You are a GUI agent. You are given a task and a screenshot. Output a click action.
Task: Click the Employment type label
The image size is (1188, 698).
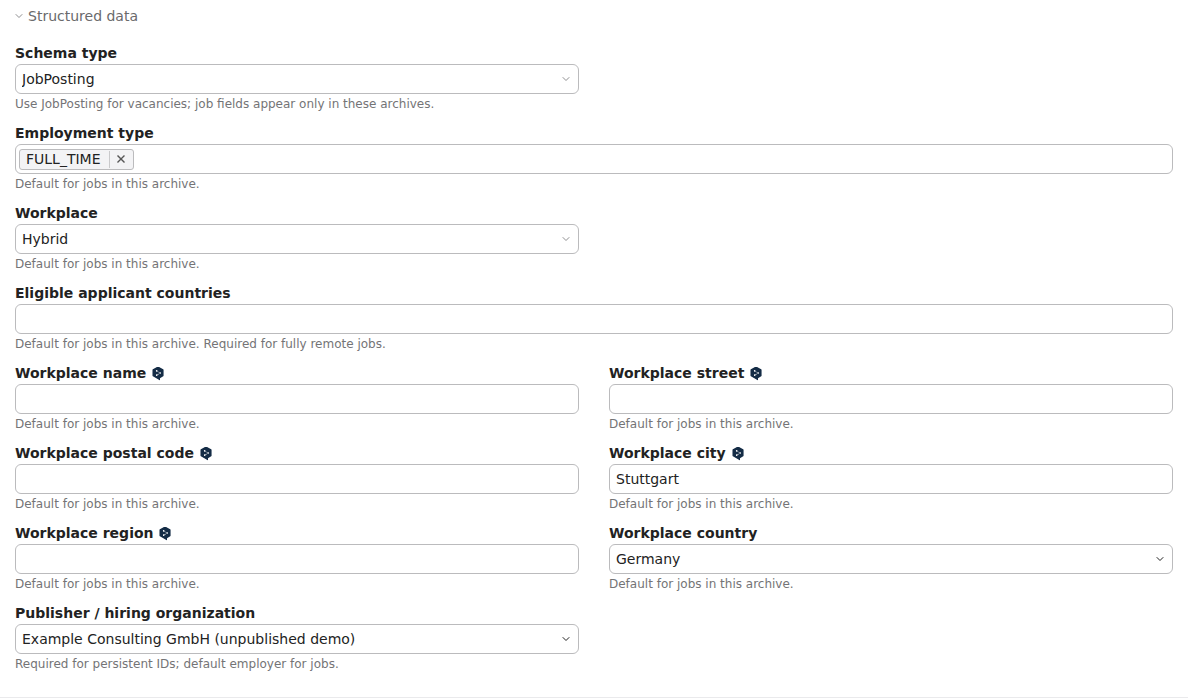(x=84, y=133)
